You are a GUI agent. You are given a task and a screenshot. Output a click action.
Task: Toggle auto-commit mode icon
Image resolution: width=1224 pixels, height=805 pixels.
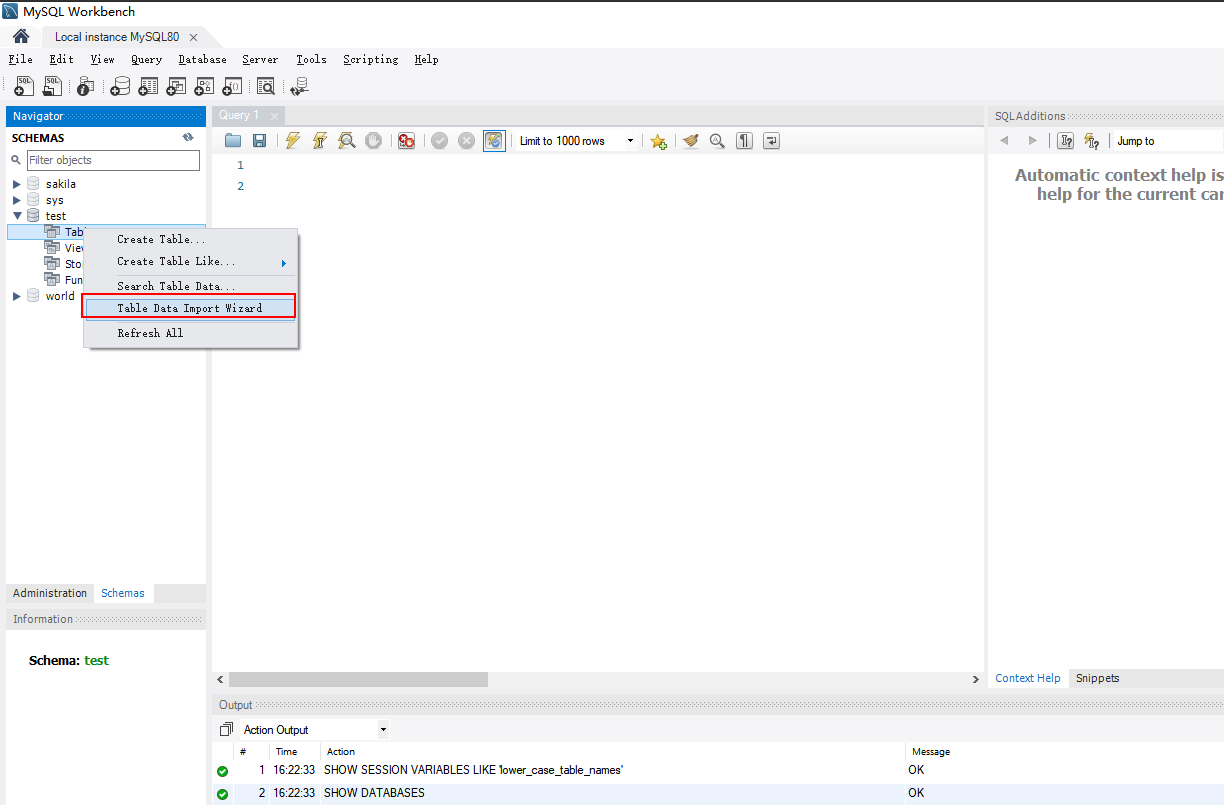[494, 141]
